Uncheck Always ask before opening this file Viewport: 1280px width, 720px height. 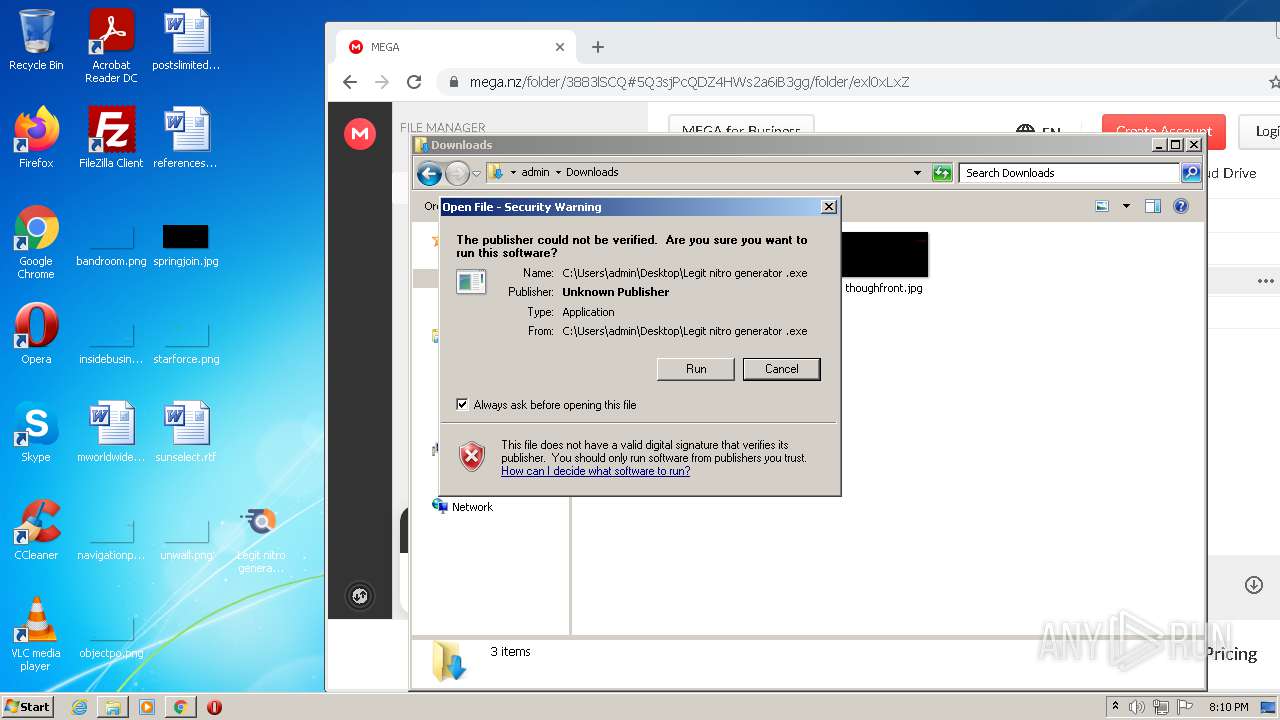click(x=462, y=405)
